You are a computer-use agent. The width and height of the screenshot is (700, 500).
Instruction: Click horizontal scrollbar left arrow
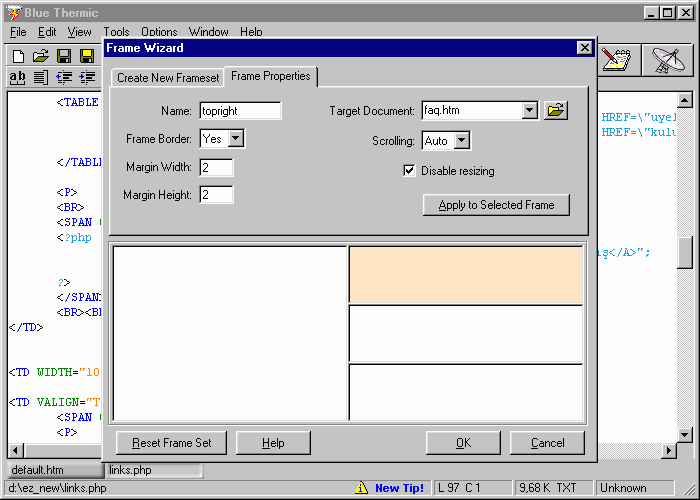coord(15,450)
